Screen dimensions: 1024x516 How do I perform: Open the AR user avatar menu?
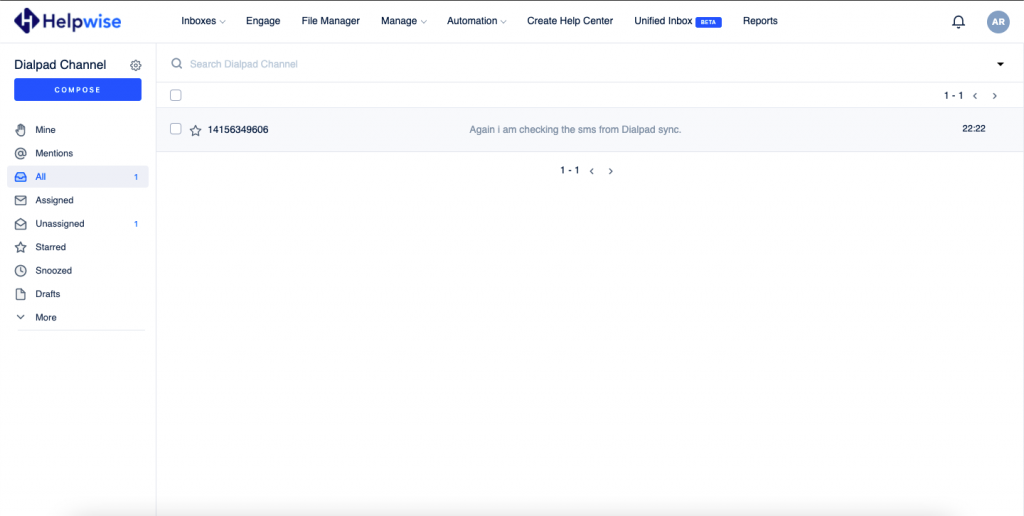tap(998, 22)
